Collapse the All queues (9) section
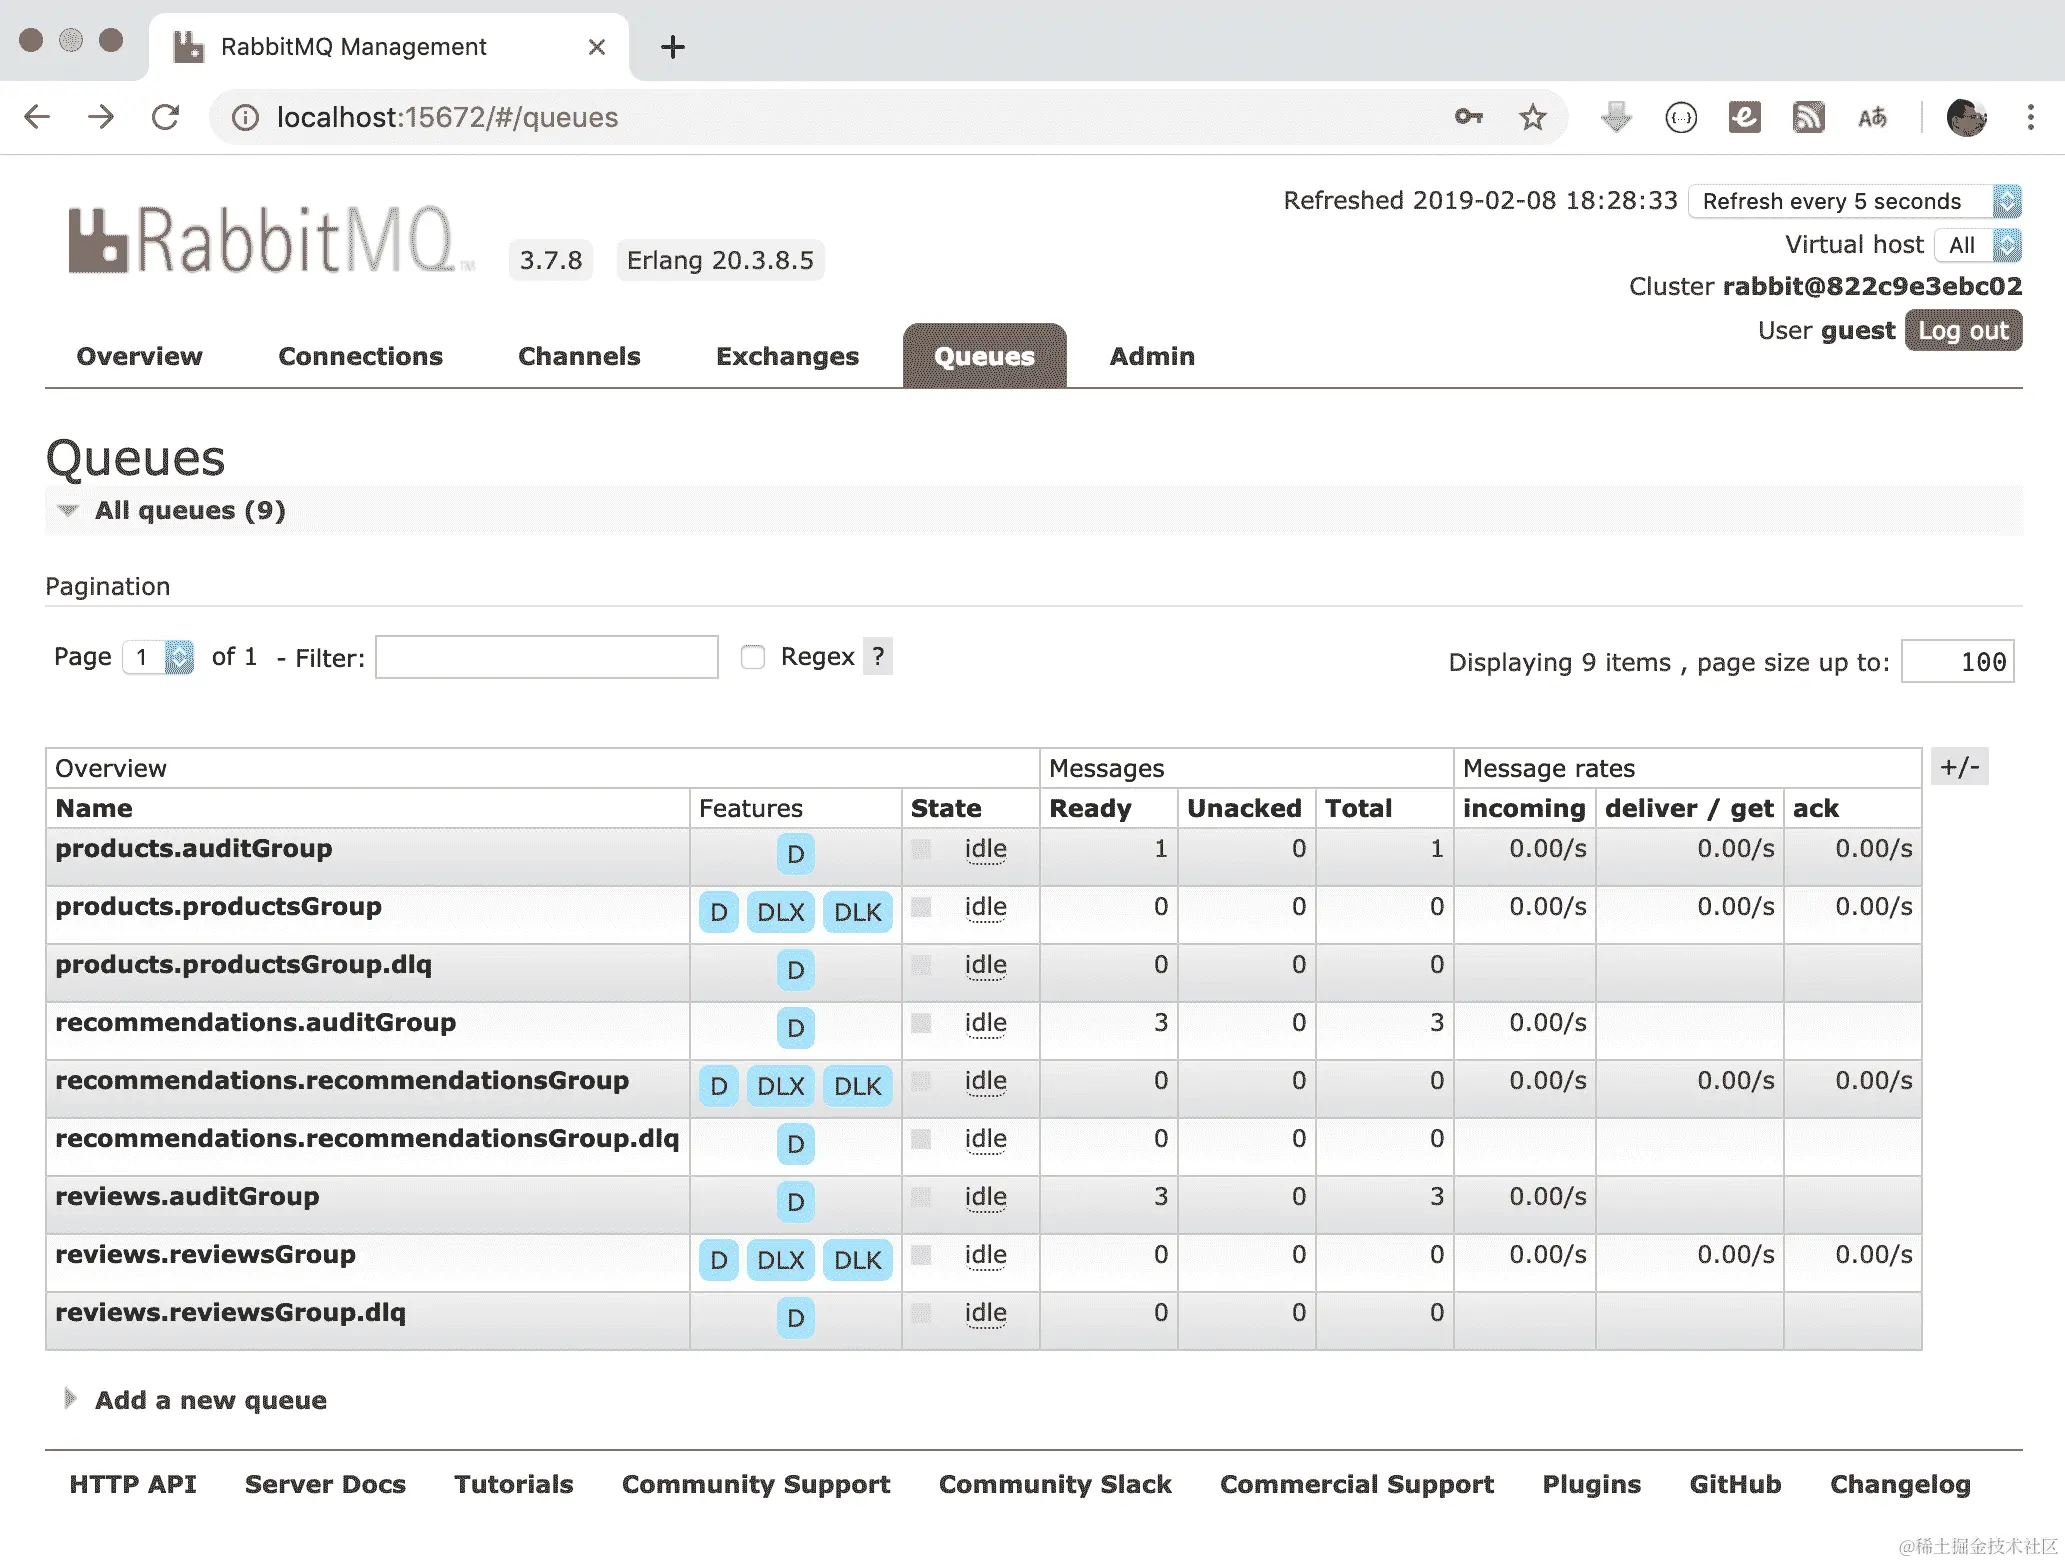Viewport: 2065px width, 1563px height. 189,511
